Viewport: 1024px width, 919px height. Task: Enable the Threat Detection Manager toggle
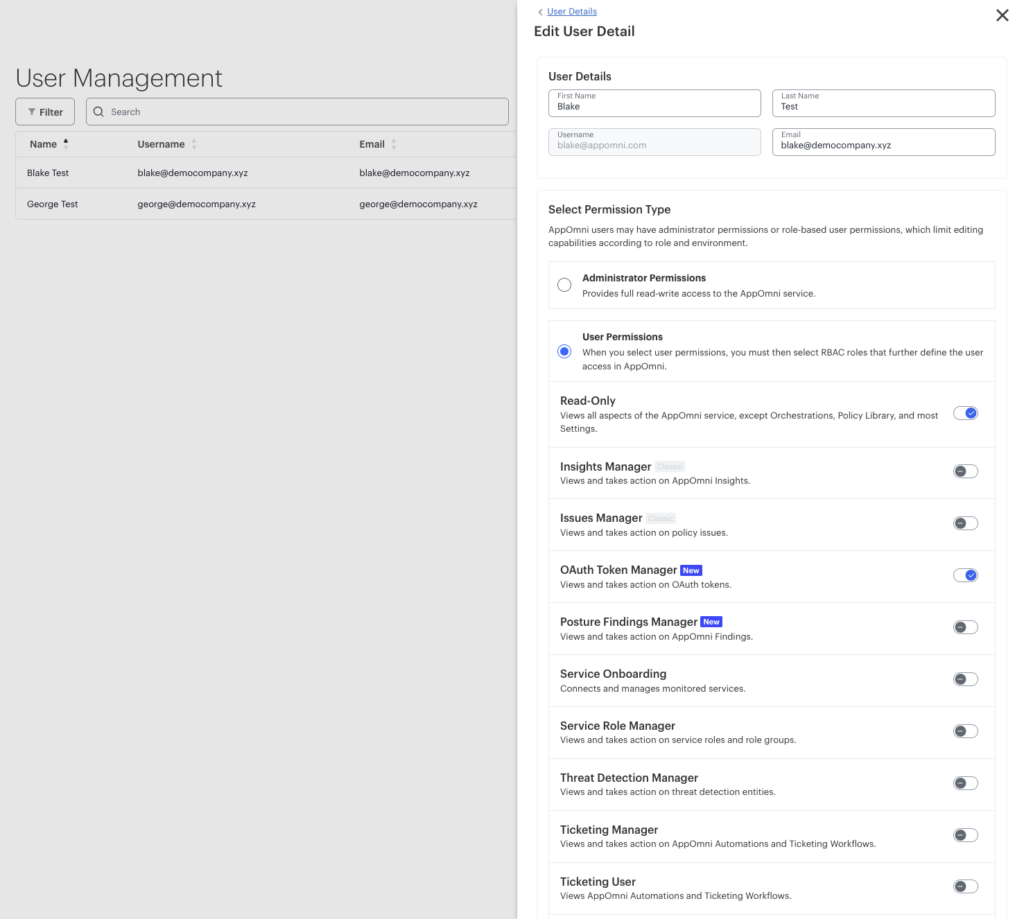tap(965, 782)
